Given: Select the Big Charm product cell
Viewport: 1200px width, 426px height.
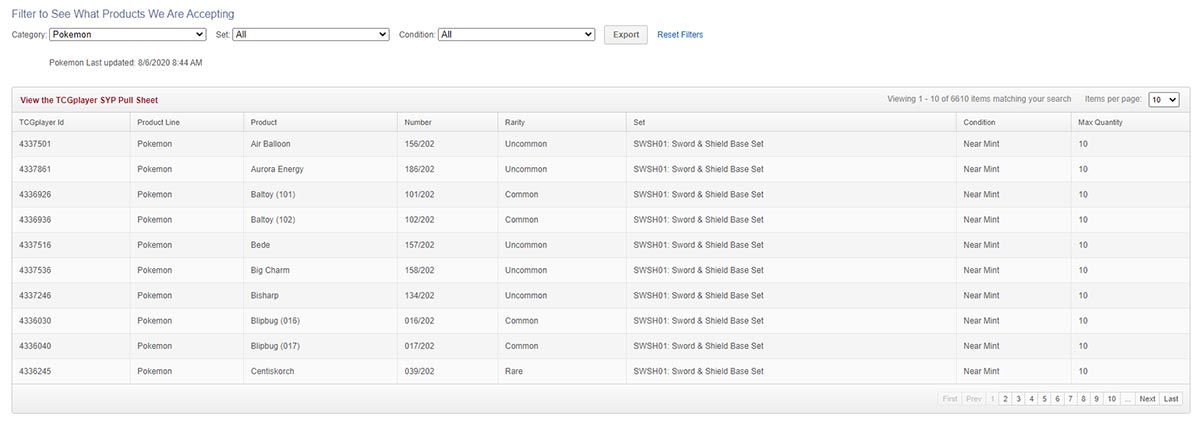Looking at the screenshot, I should 320,270.
